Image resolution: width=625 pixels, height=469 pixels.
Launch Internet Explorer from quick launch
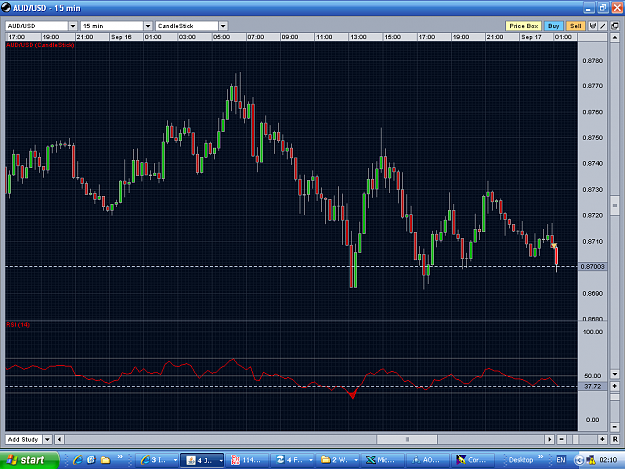click(78, 460)
